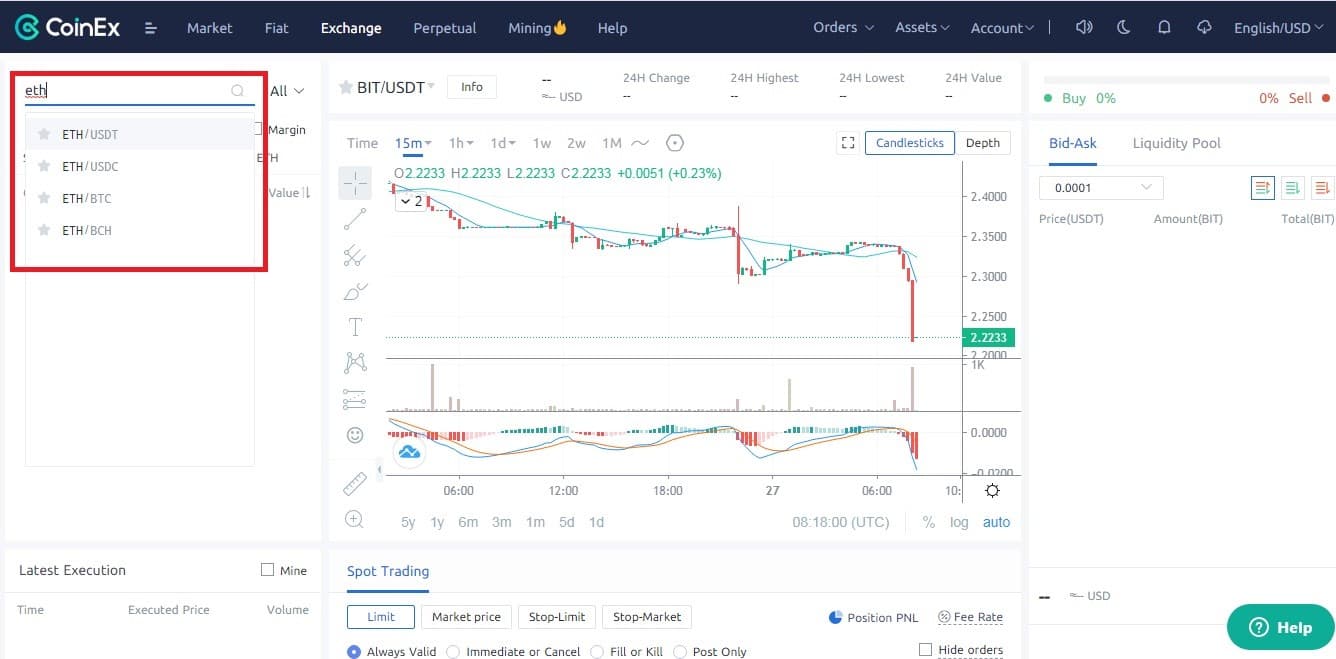This screenshot has width=1336, height=659.
Task: Open the emoji icons tool
Action: pos(355,435)
